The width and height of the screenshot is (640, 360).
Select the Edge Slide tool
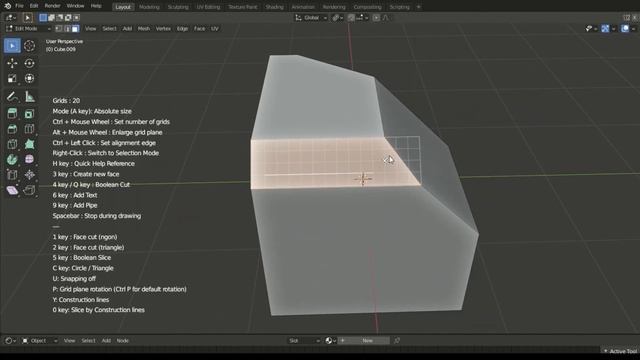(x=12, y=175)
